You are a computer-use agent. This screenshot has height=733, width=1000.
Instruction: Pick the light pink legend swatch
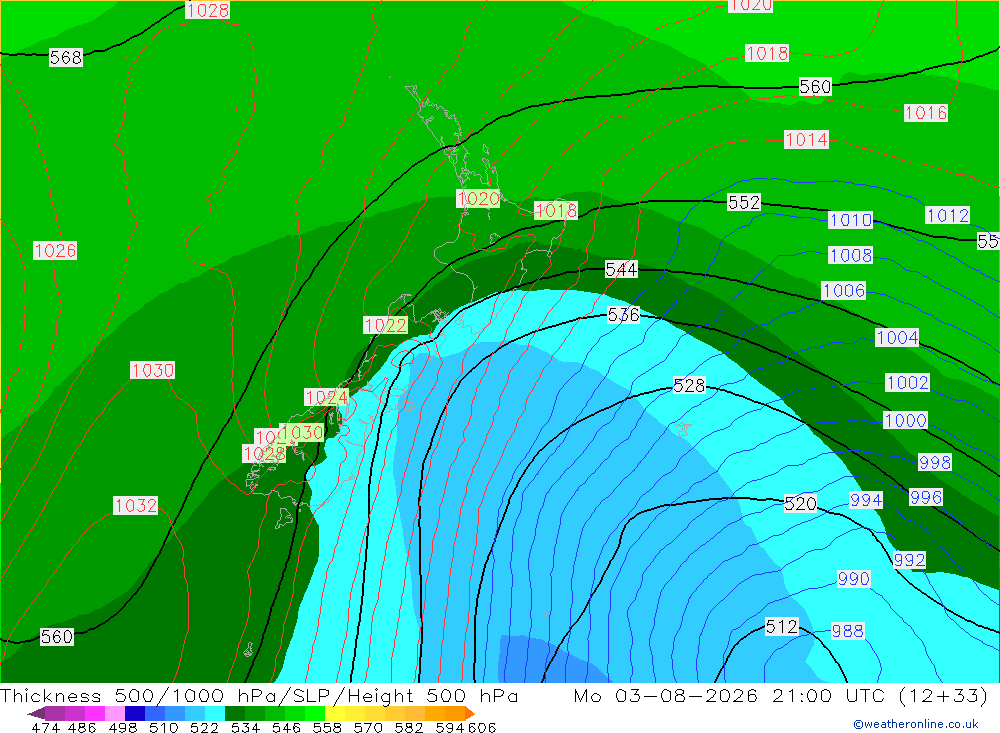pyautogui.click(x=115, y=713)
